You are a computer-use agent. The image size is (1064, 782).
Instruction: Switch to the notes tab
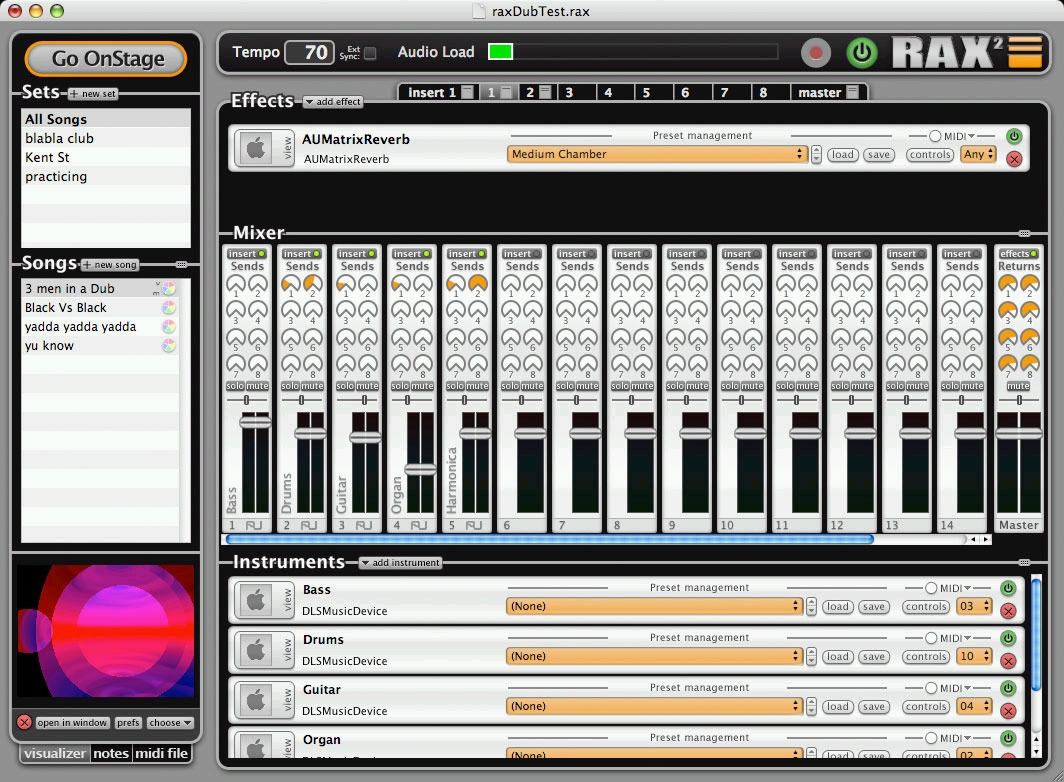click(111, 753)
